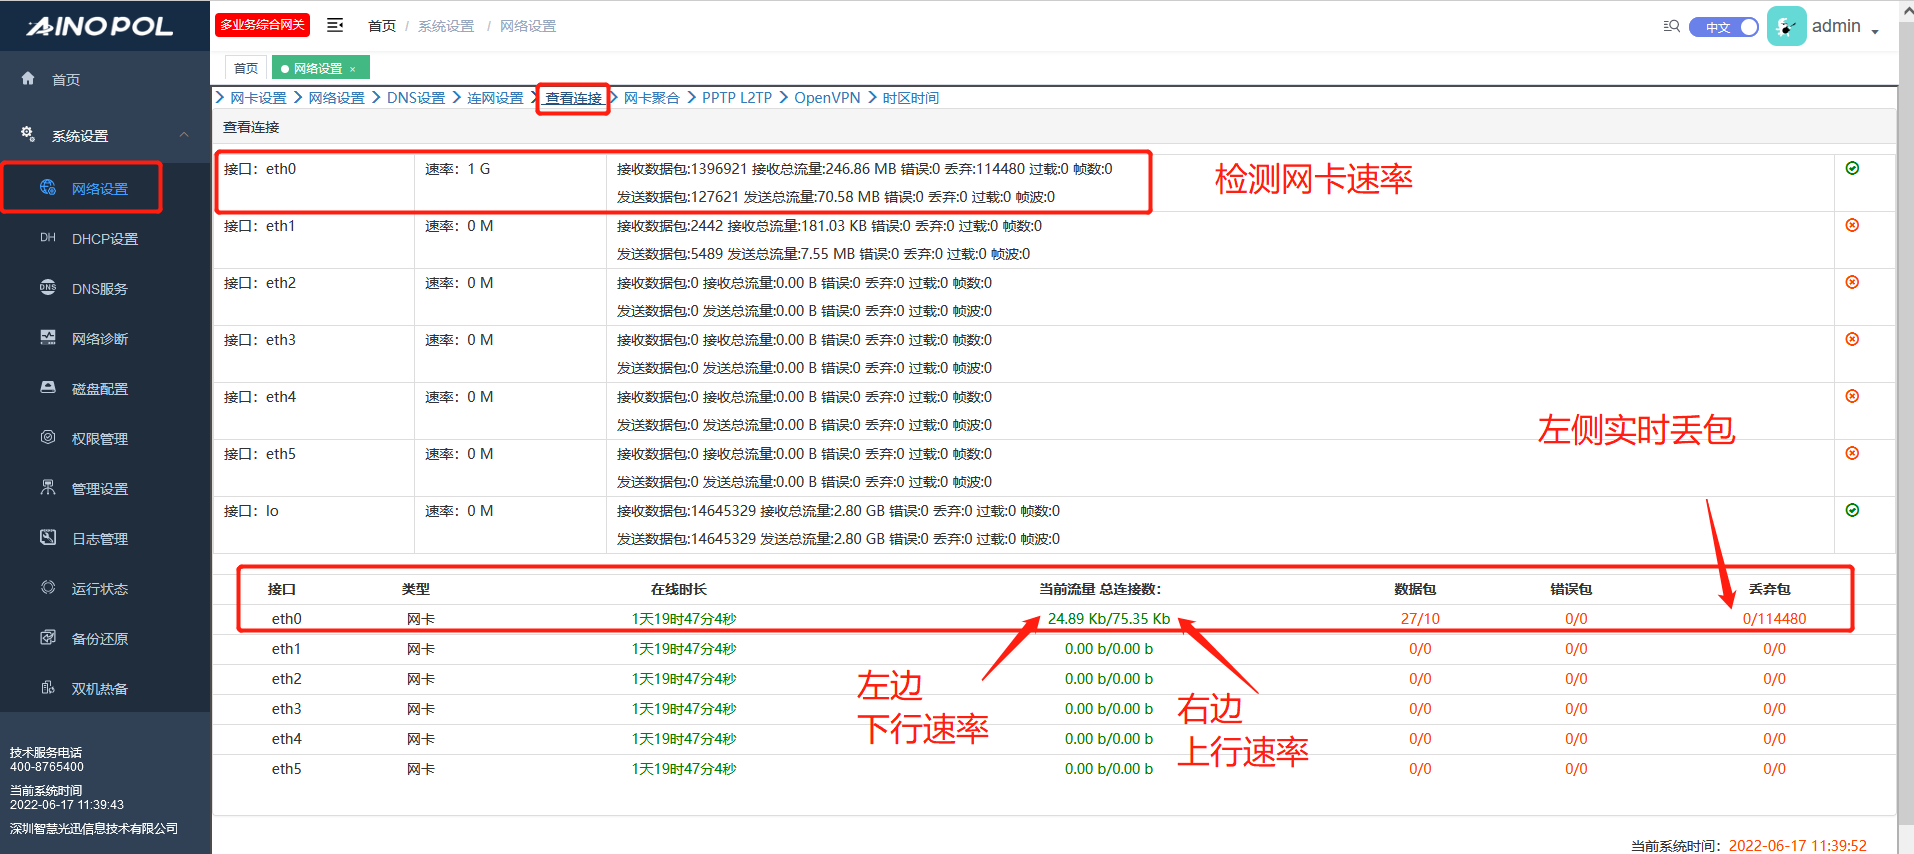
Task: Open the admin user dropdown arrow
Action: [1875, 31]
